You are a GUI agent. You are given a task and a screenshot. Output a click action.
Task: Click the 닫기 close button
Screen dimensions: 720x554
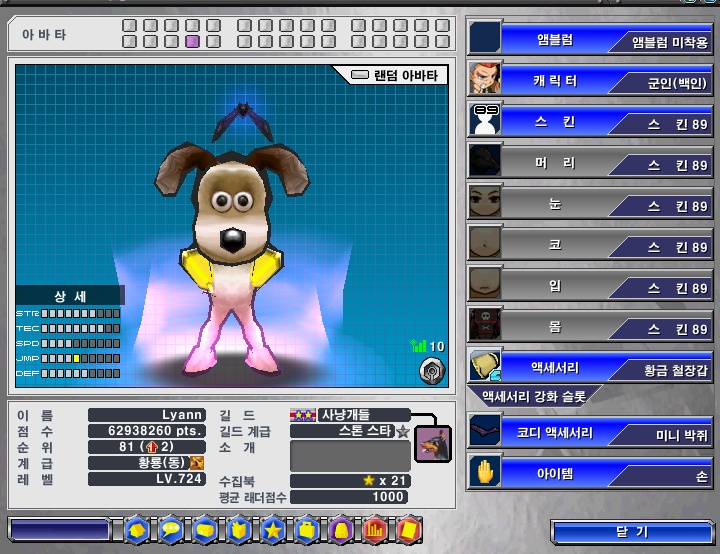pyautogui.click(x=632, y=532)
